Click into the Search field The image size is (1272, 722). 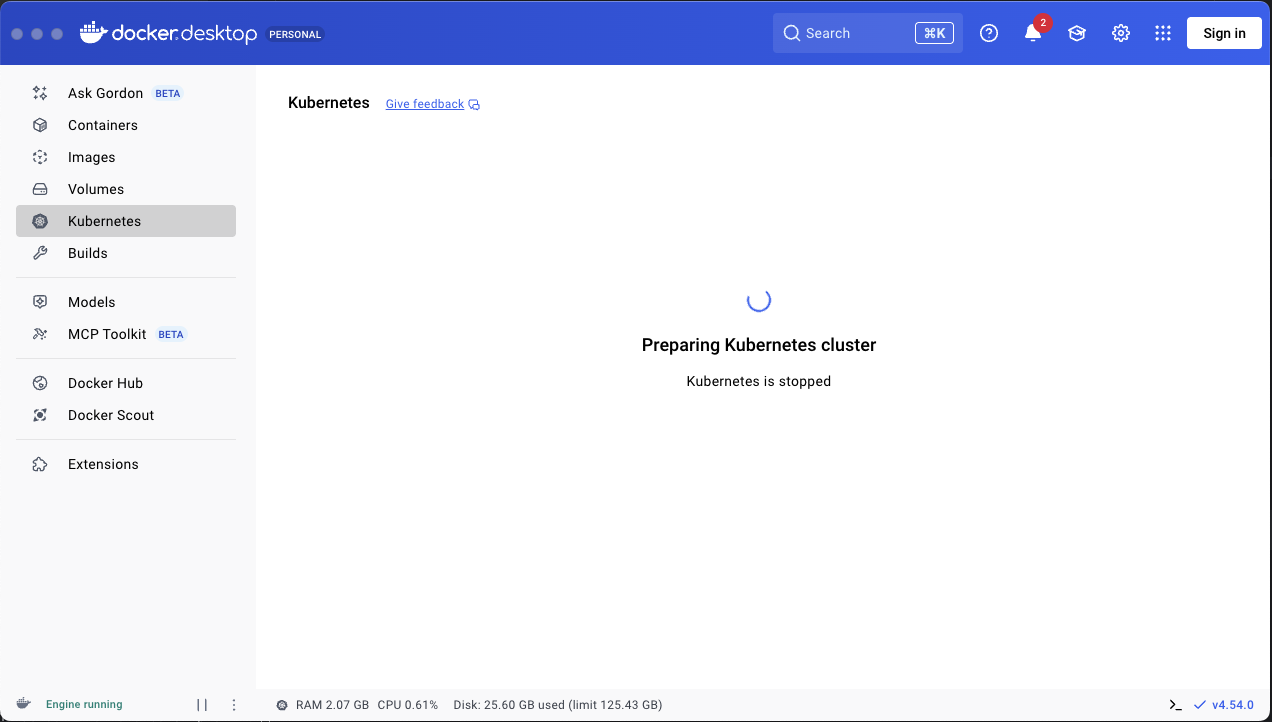coord(868,33)
